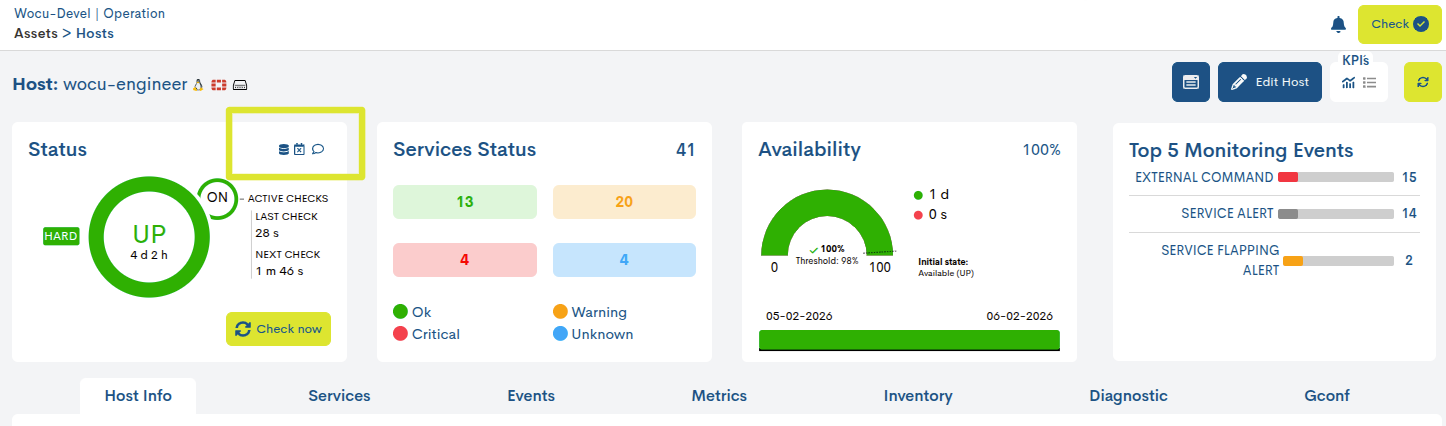Click the refresh icon button at top right
Screen dimensions: 1446x426
pyautogui.click(x=1423, y=82)
